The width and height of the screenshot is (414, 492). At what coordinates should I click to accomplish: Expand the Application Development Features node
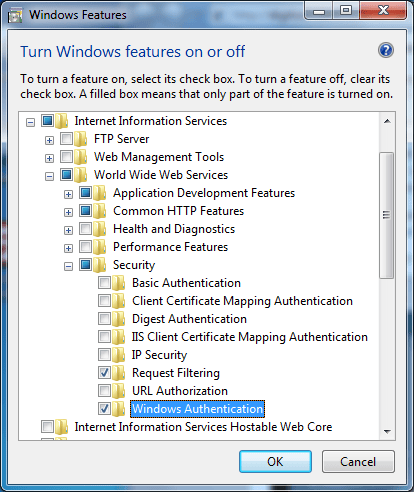pyautogui.click(x=68, y=194)
